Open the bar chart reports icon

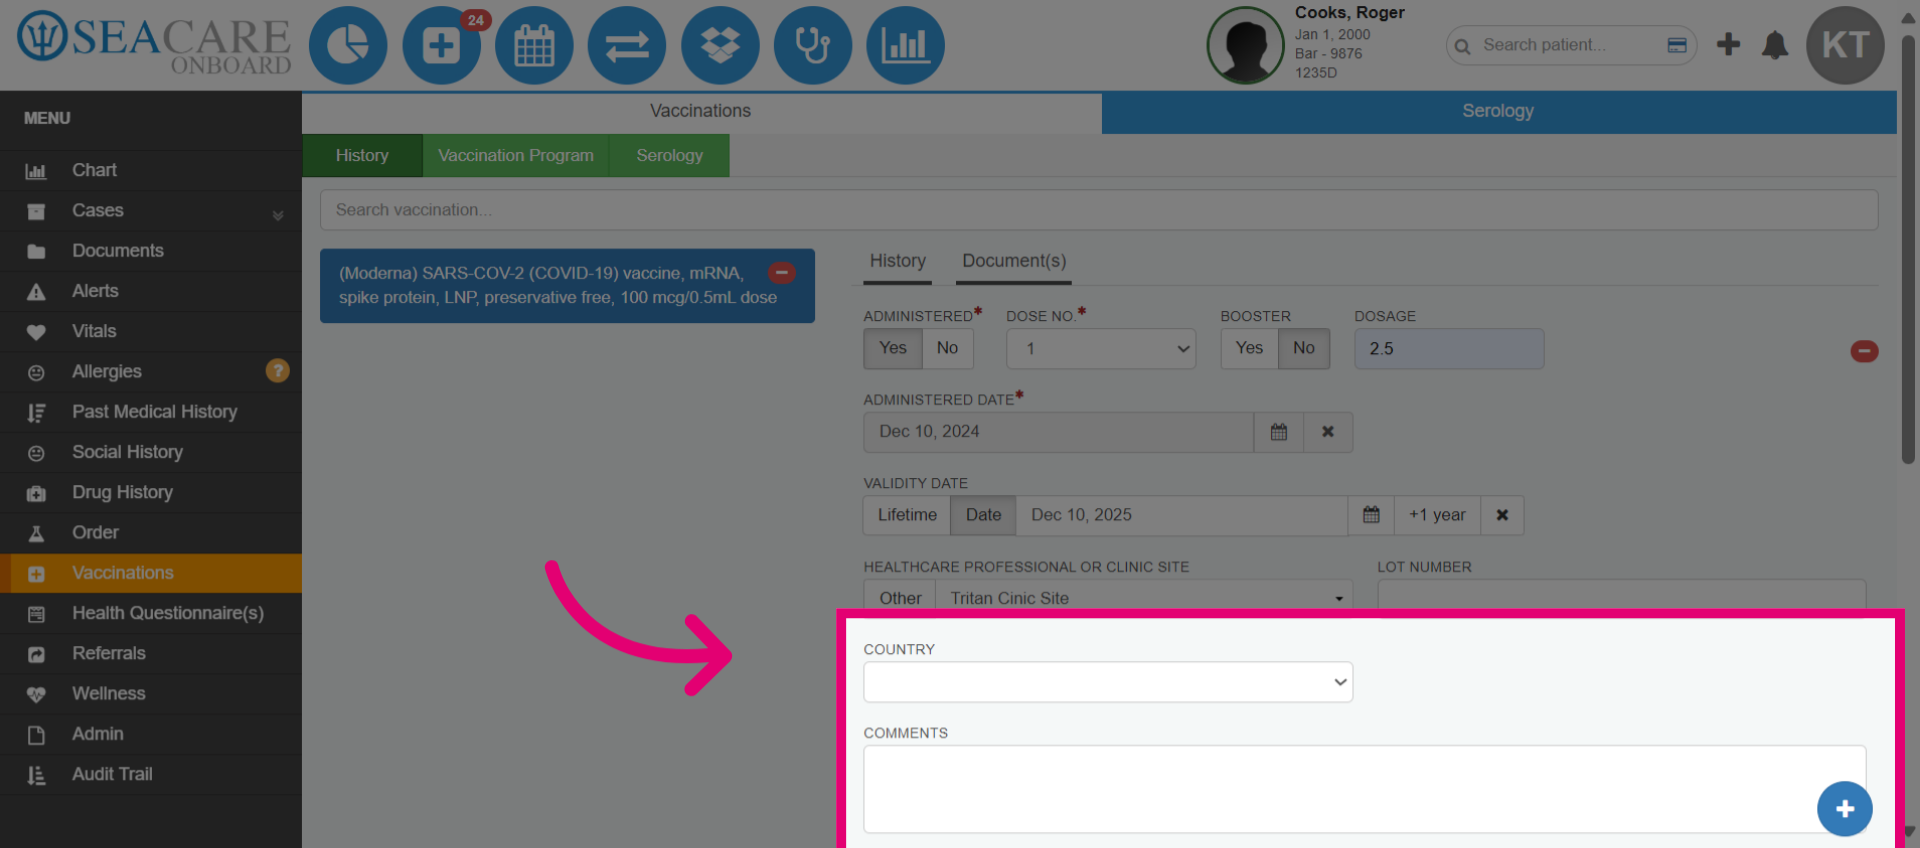[905, 45]
